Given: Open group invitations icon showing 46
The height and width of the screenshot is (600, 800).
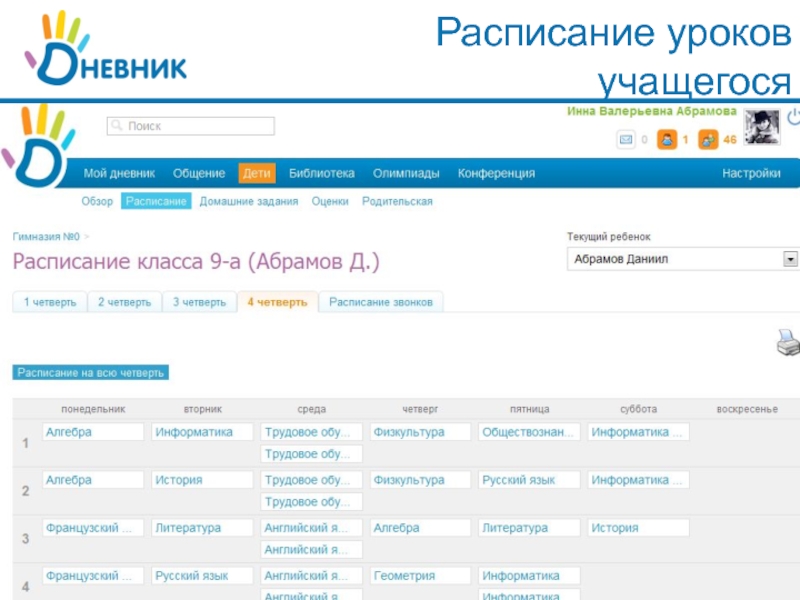Looking at the screenshot, I should 708,140.
